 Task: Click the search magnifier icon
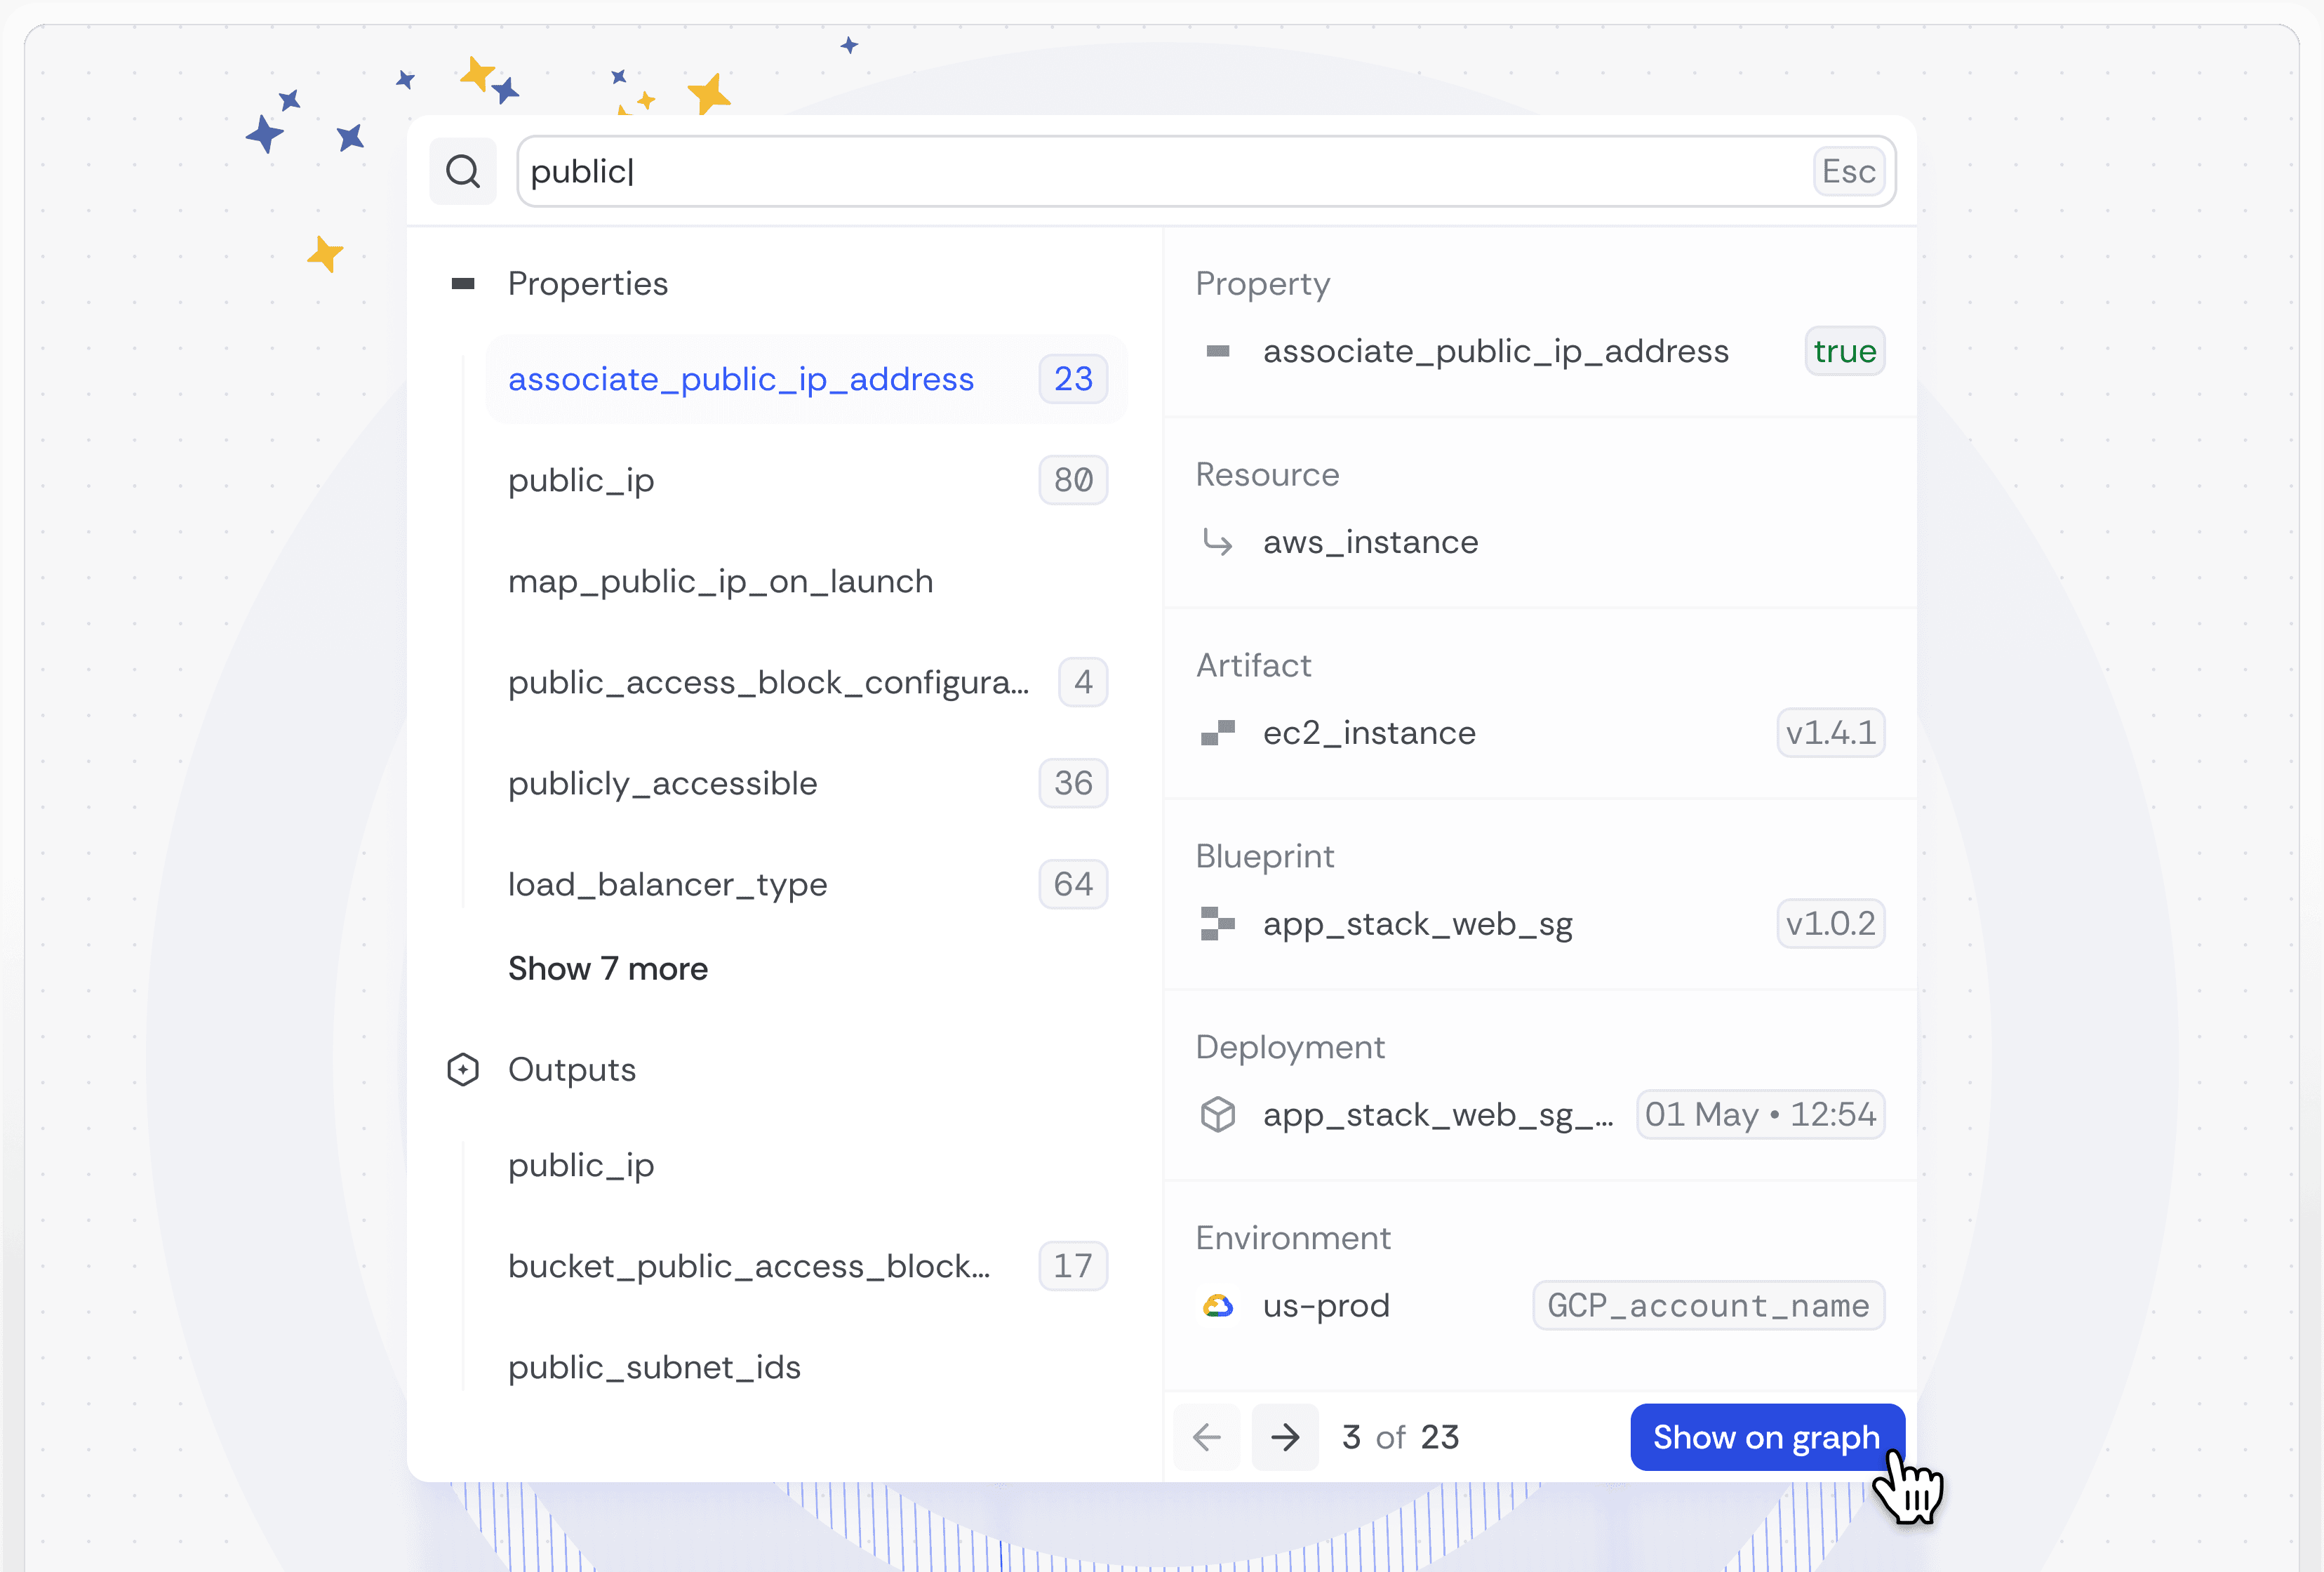click(463, 171)
